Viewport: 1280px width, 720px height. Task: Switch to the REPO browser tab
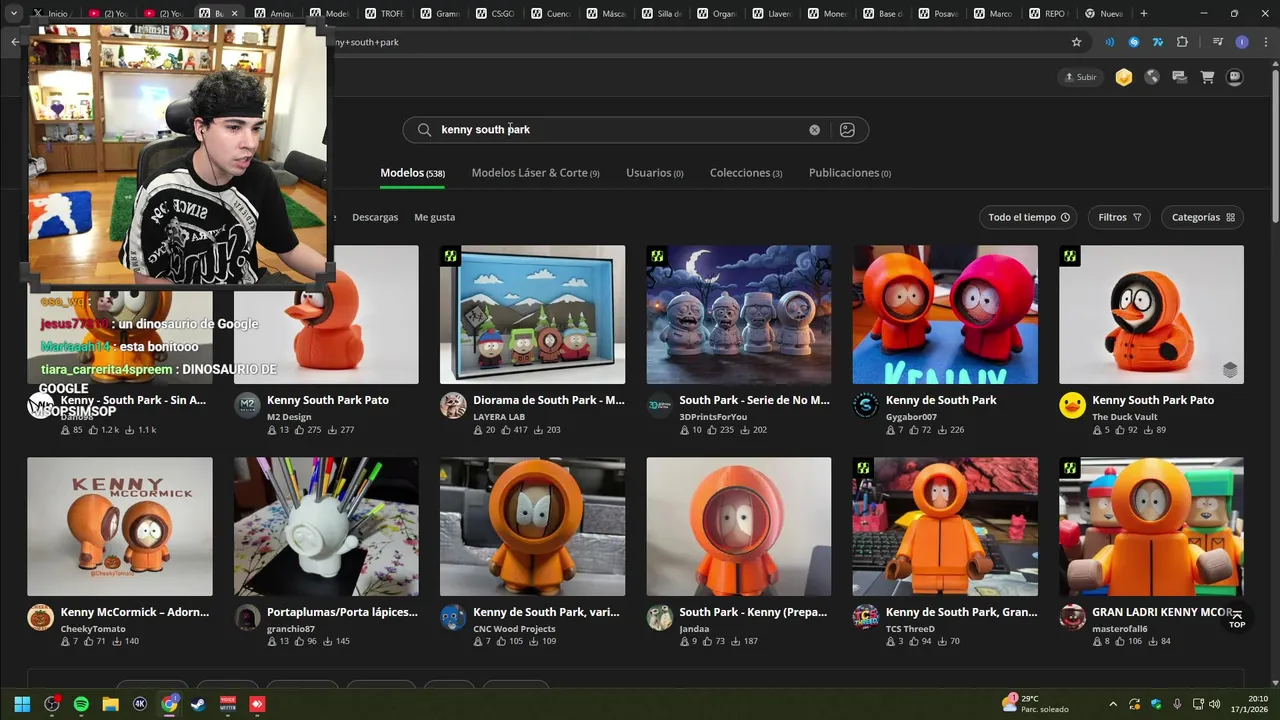pyautogui.click(x=1048, y=14)
